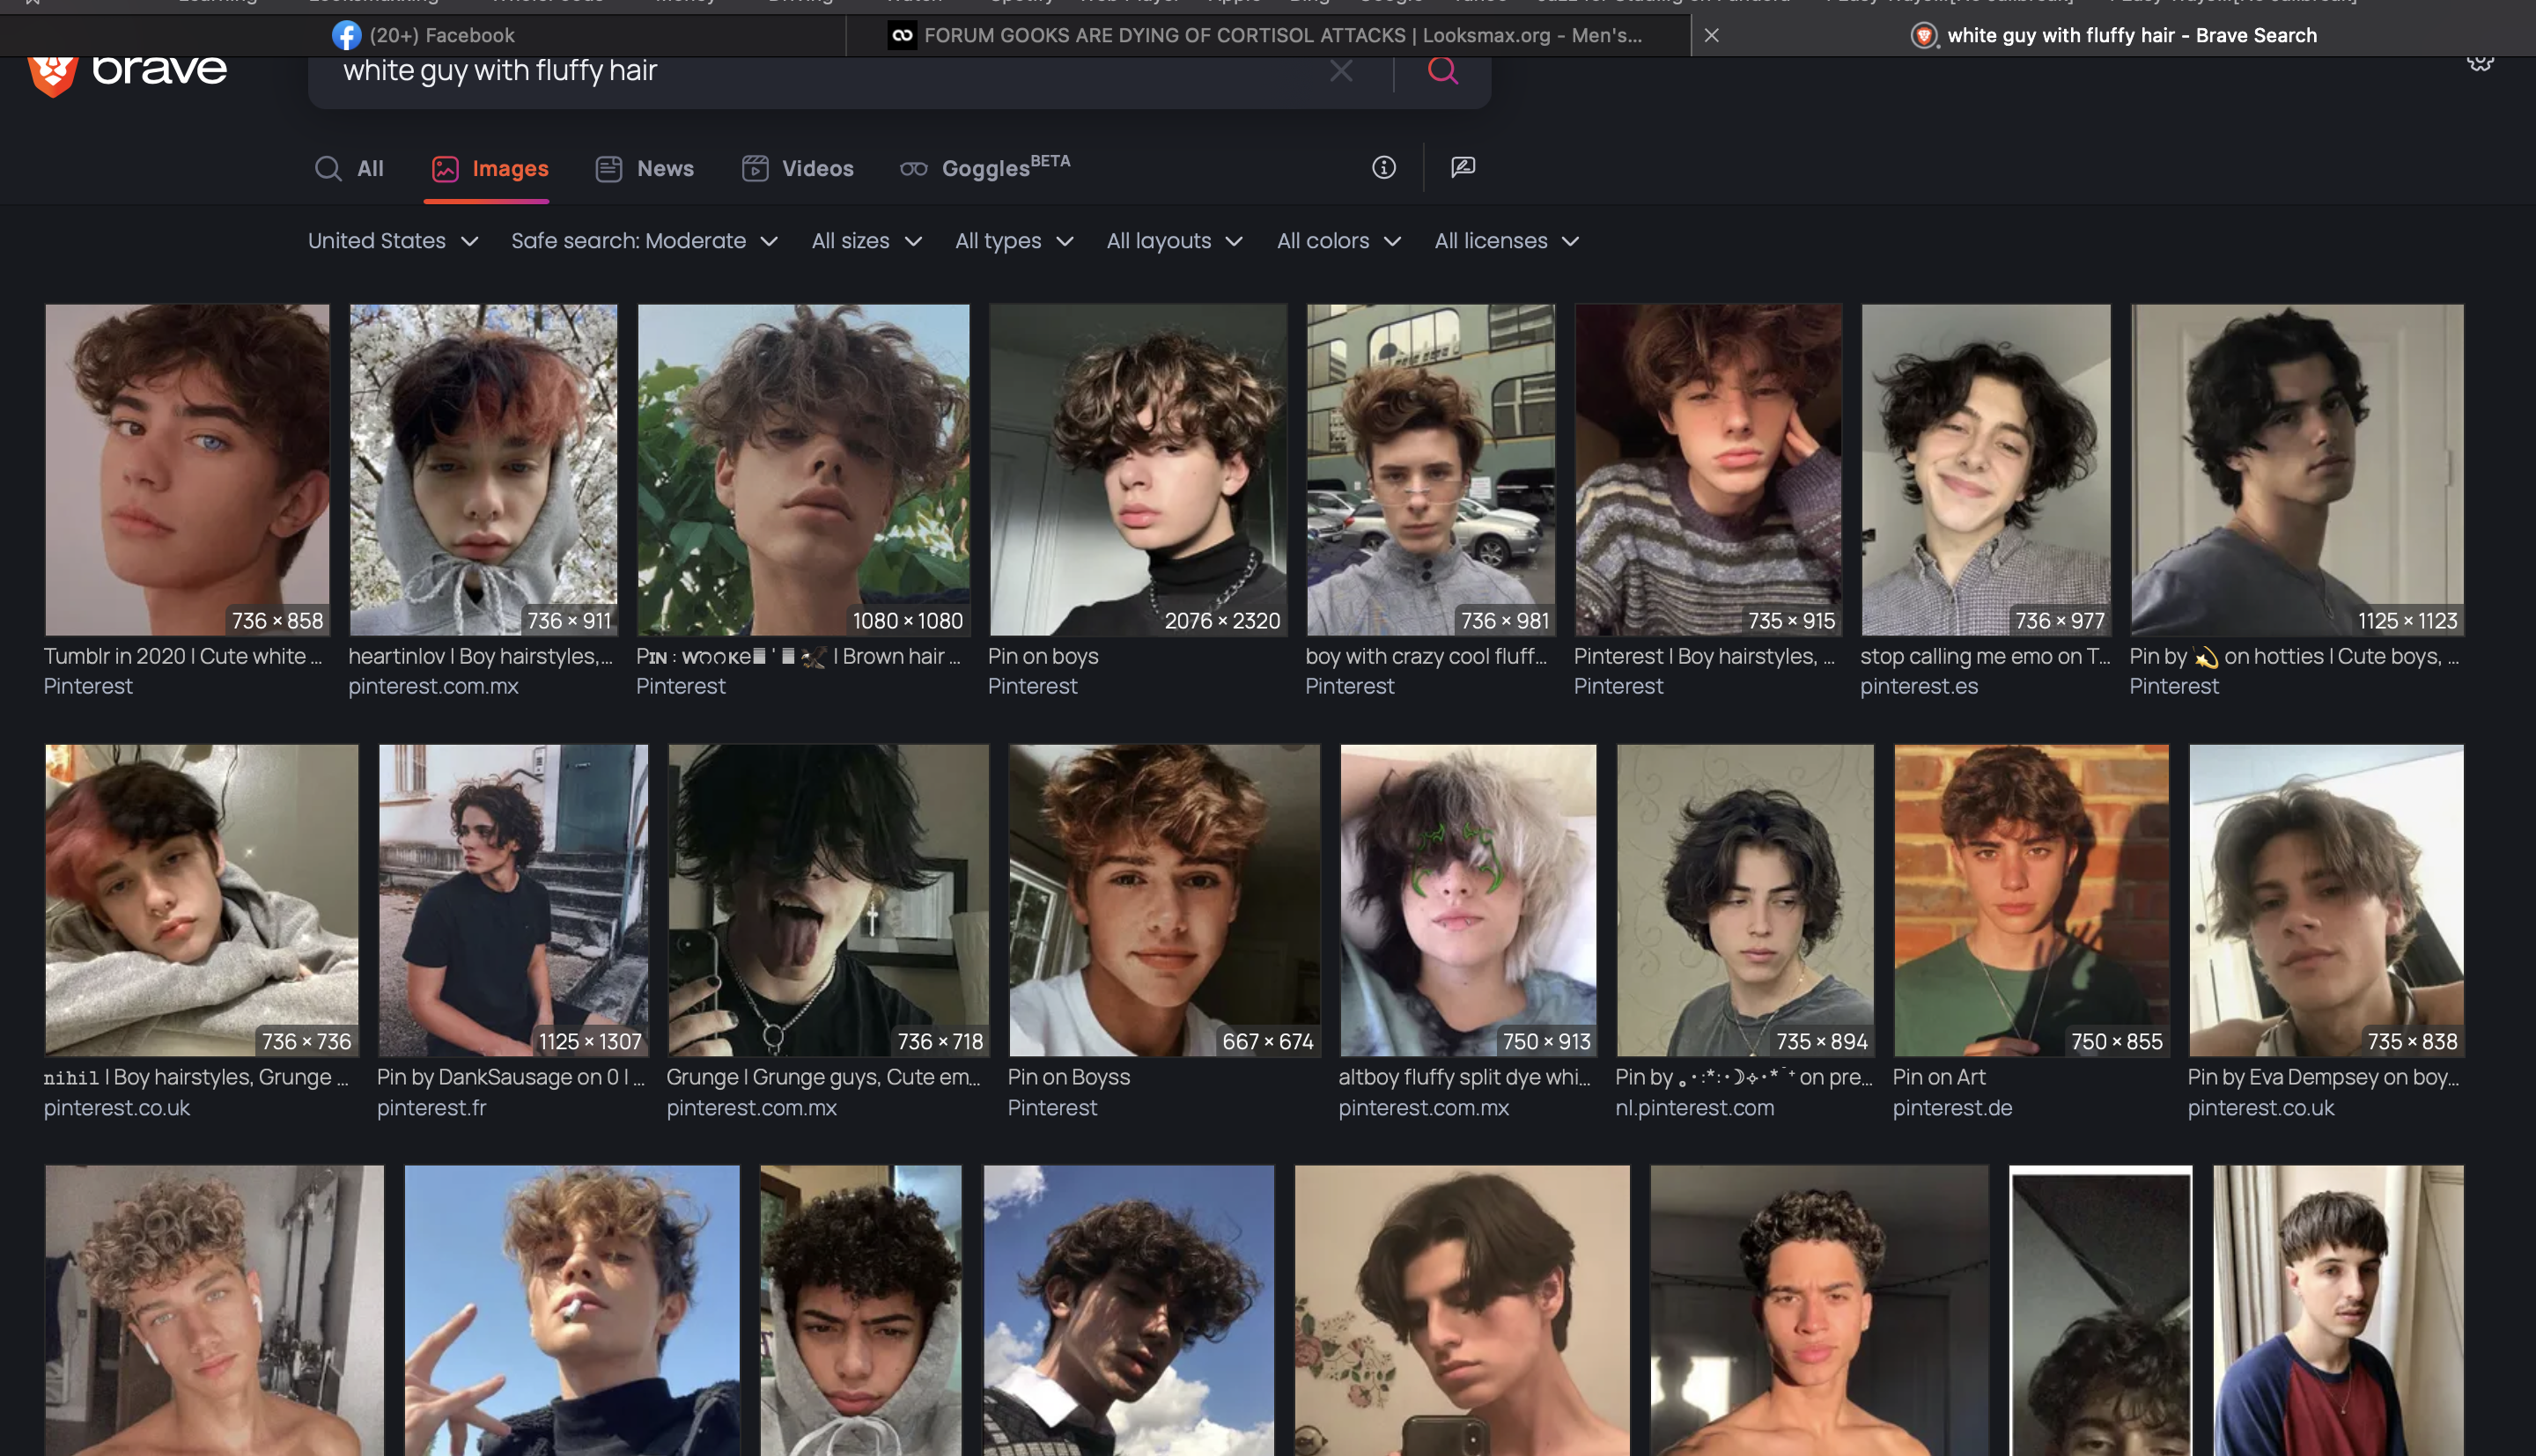Open the All colors filter dropdown
Viewport: 2536px width, 1456px height.
(1339, 241)
